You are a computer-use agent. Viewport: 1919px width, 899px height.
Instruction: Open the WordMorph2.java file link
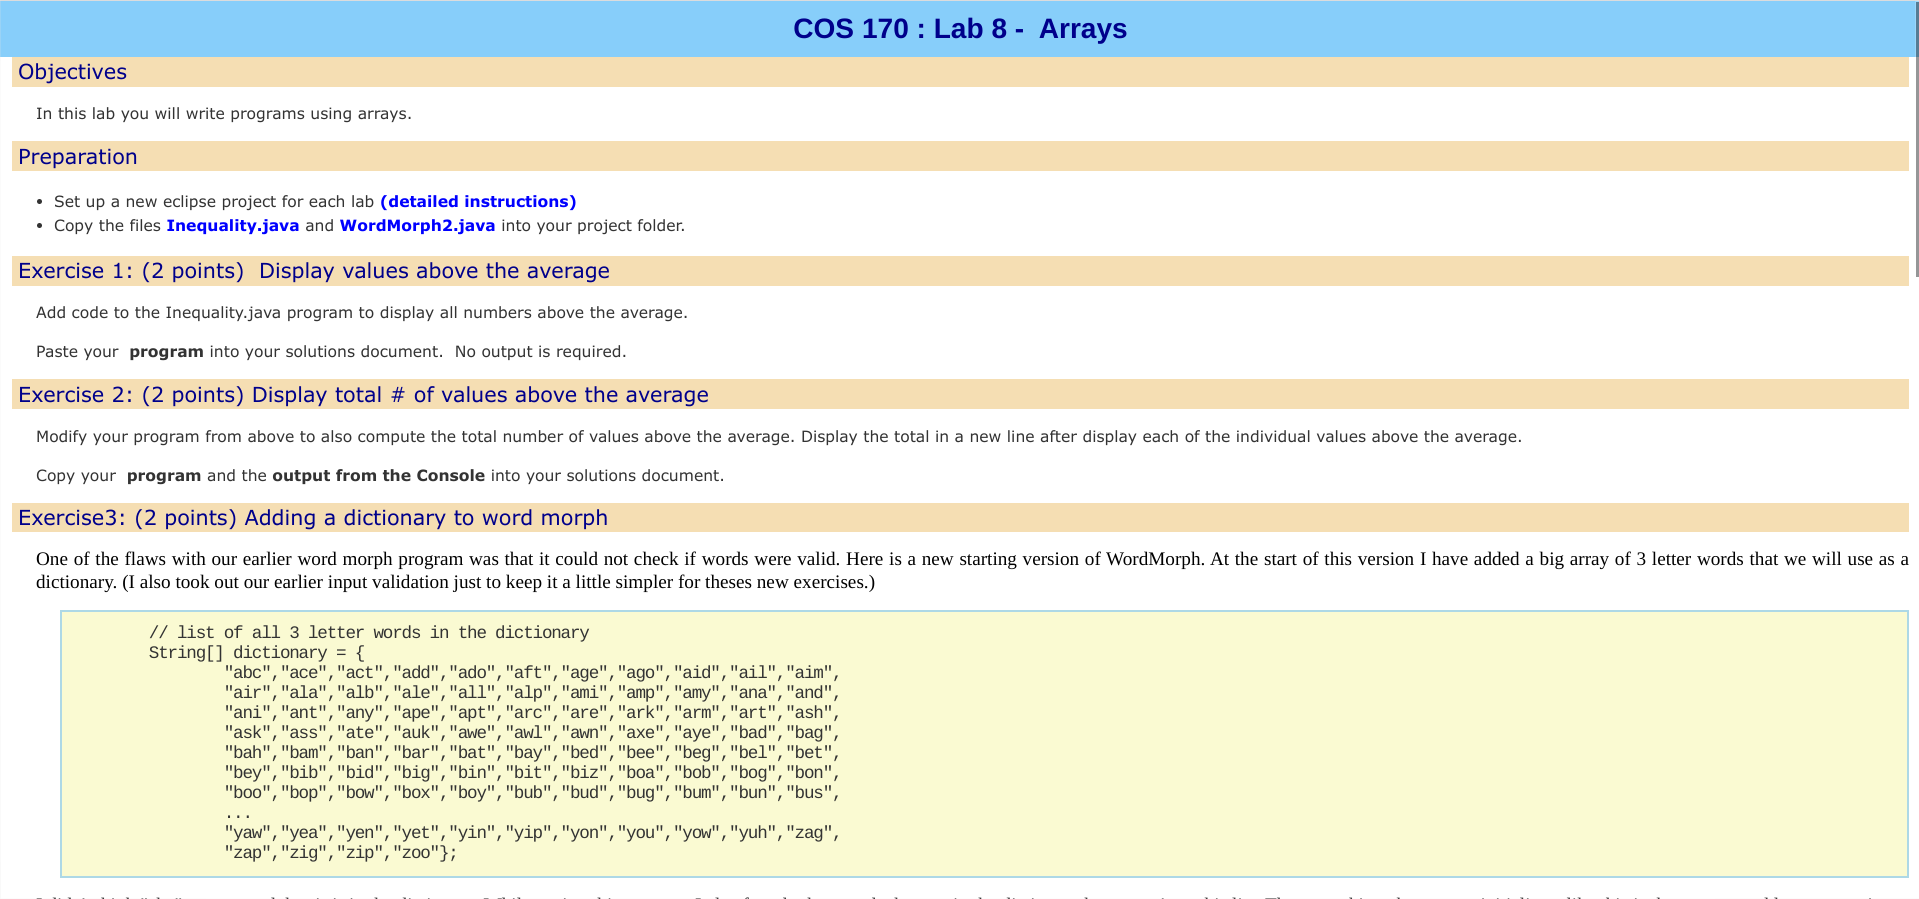point(417,226)
